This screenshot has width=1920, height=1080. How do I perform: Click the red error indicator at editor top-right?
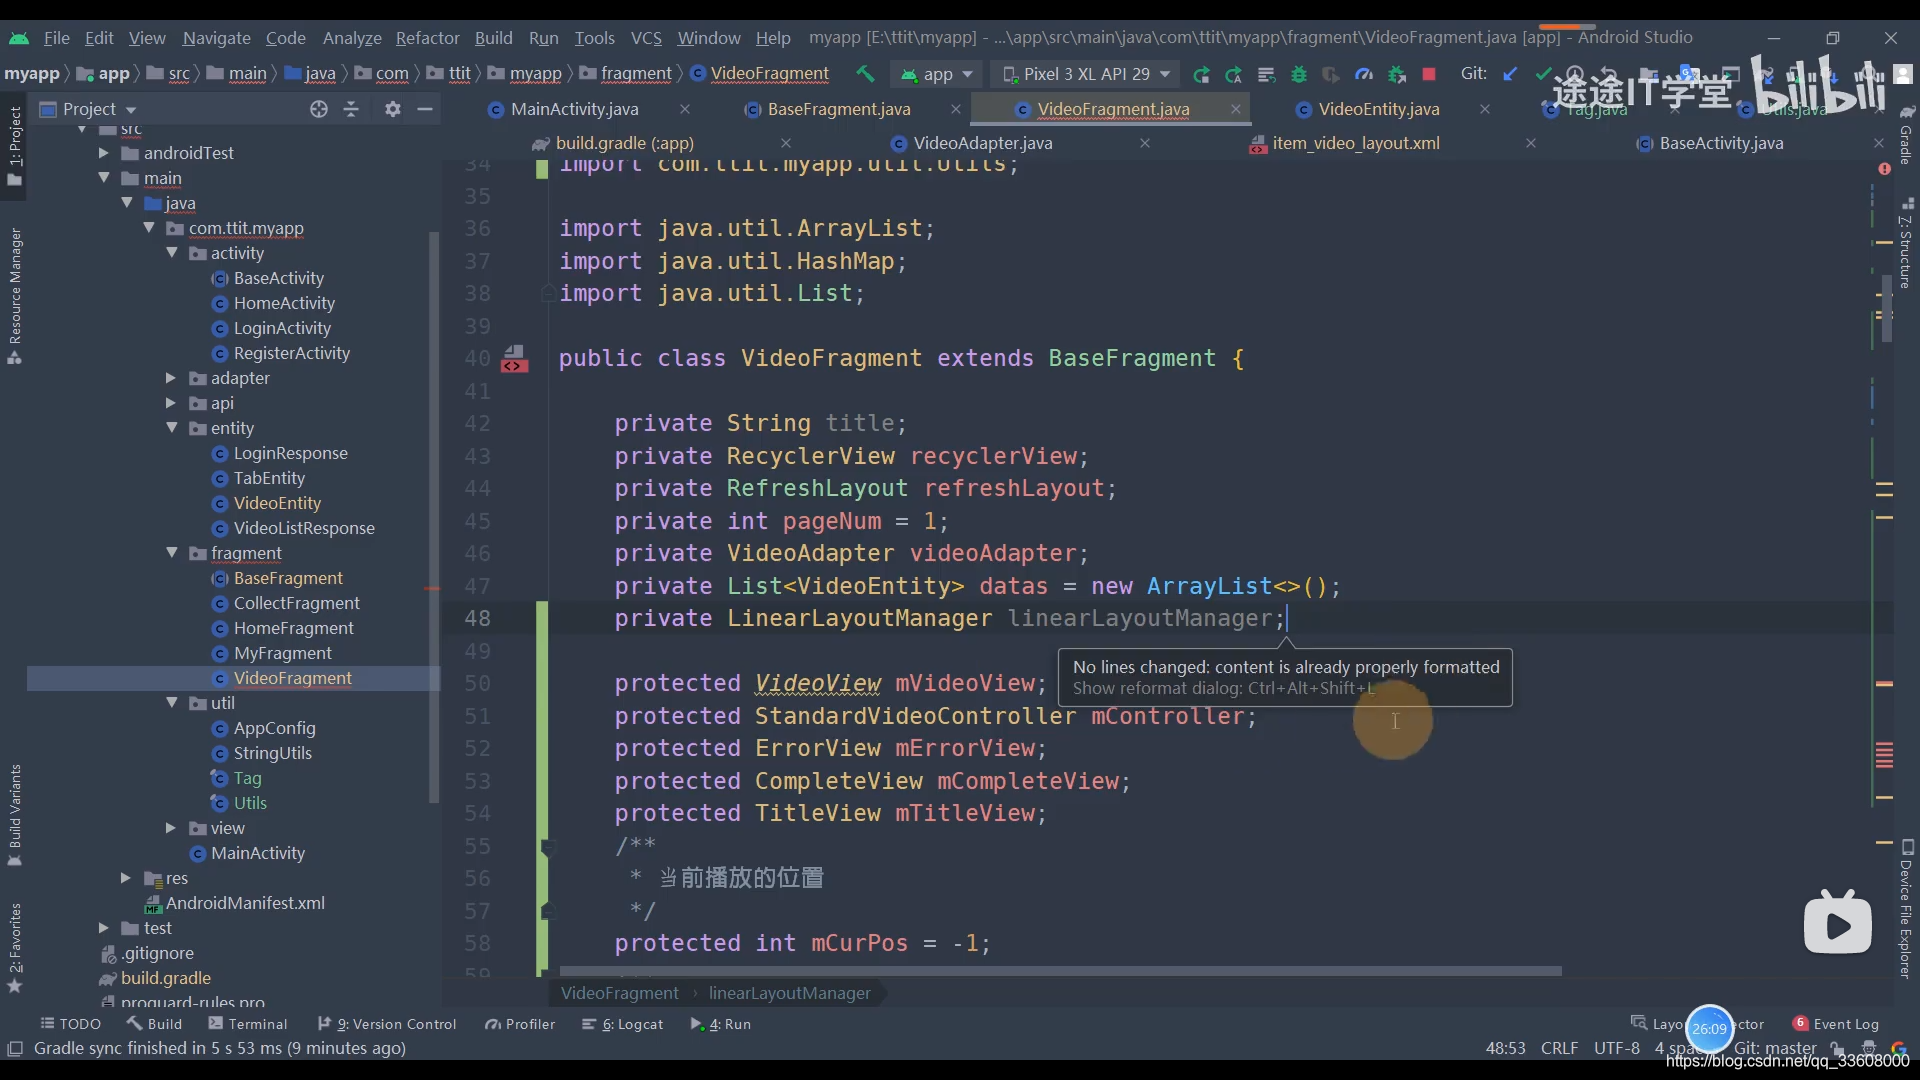point(1885,169)
